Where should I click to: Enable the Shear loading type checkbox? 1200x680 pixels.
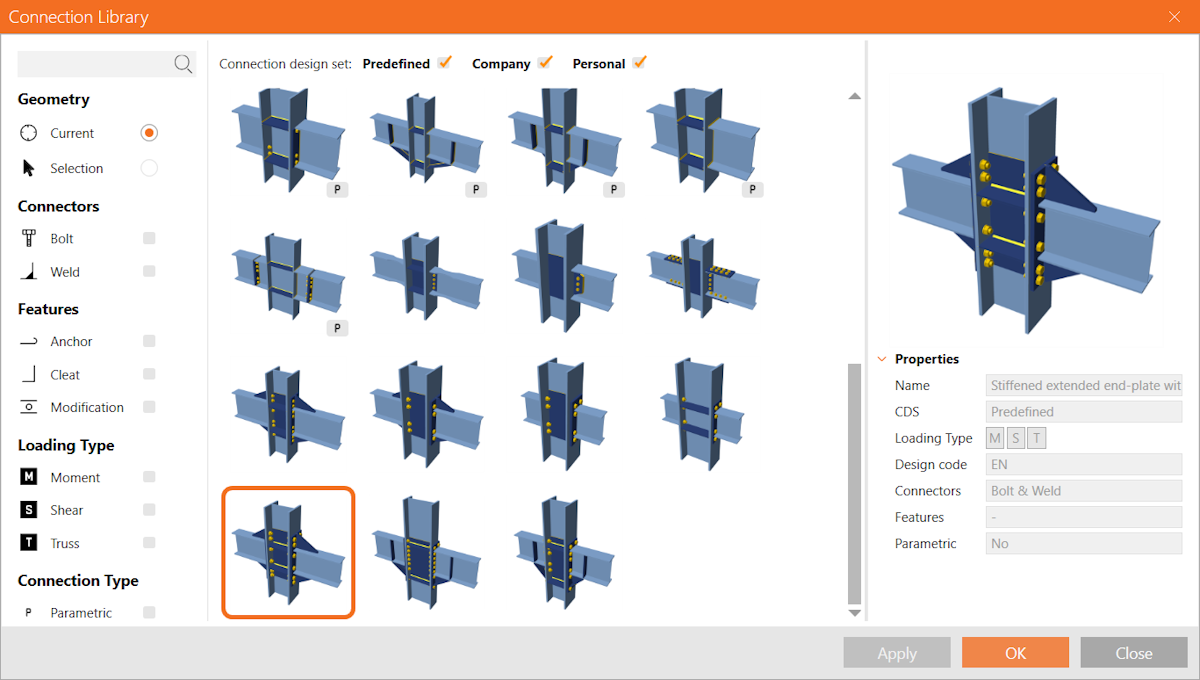[149, 509]
